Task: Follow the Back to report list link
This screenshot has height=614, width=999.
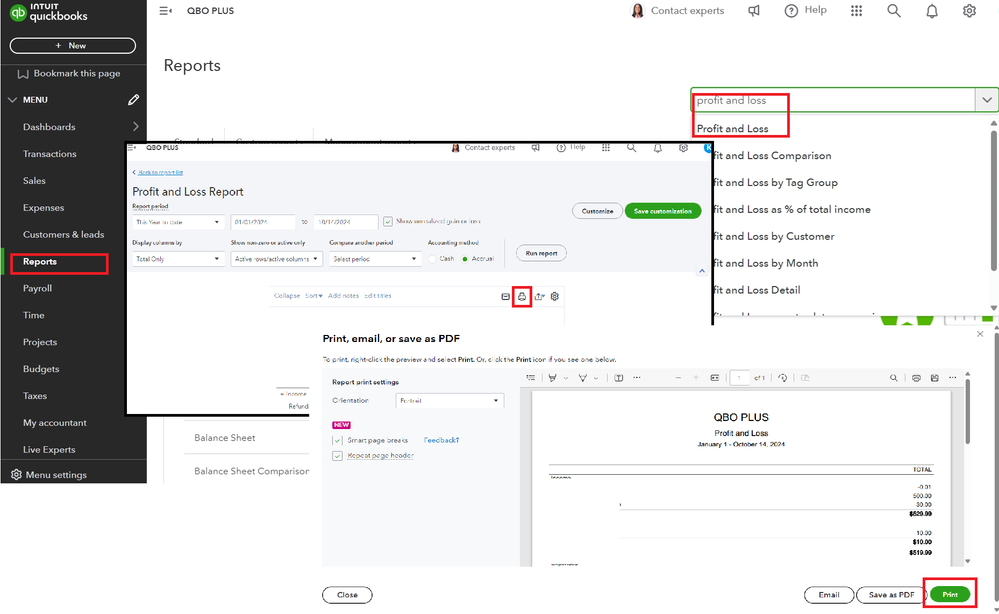Action: tap(161, 173)
